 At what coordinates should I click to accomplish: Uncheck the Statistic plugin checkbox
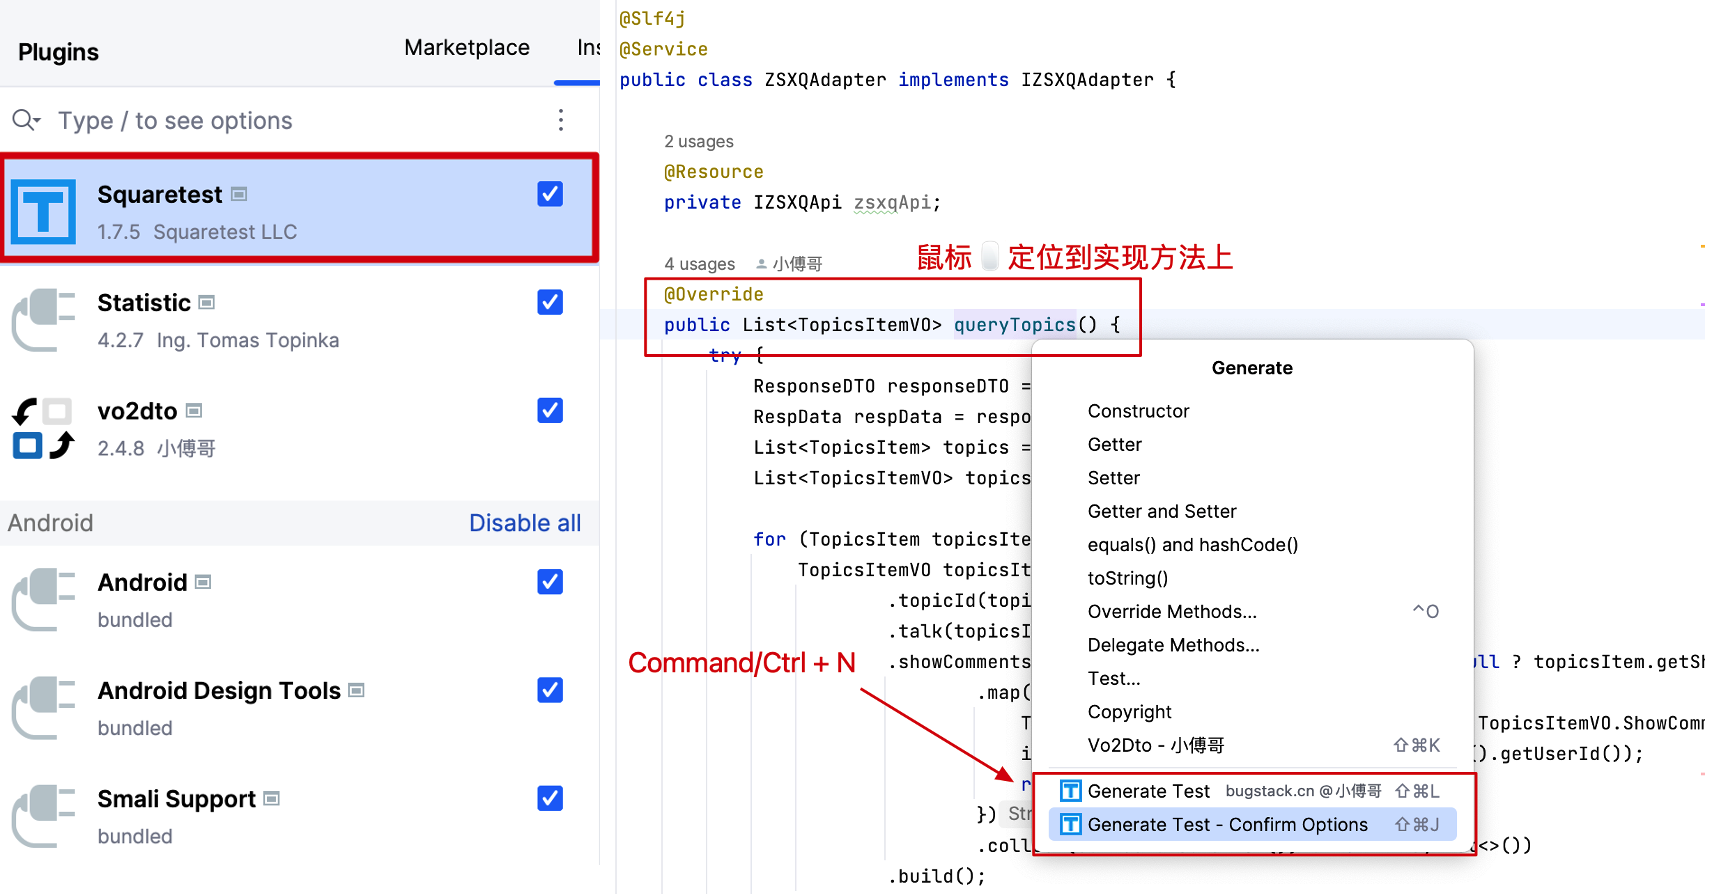(550, 302)
